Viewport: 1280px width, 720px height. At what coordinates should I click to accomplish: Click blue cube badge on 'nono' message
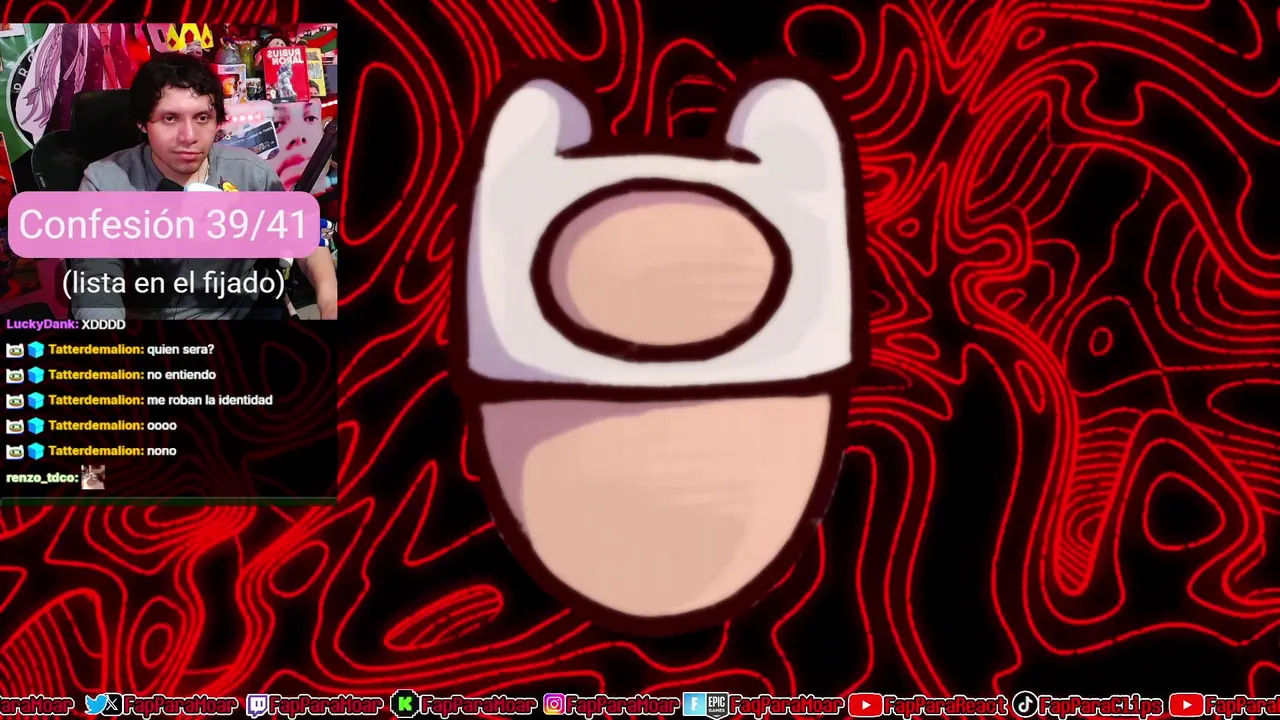click(36, 451)
